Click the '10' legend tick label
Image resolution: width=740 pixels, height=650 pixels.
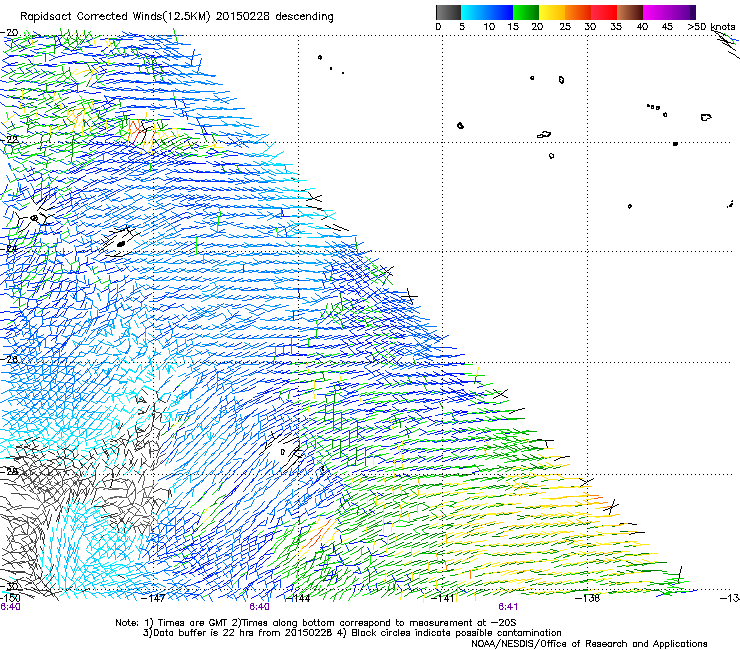pyautogui.click(x=489, y=26)
